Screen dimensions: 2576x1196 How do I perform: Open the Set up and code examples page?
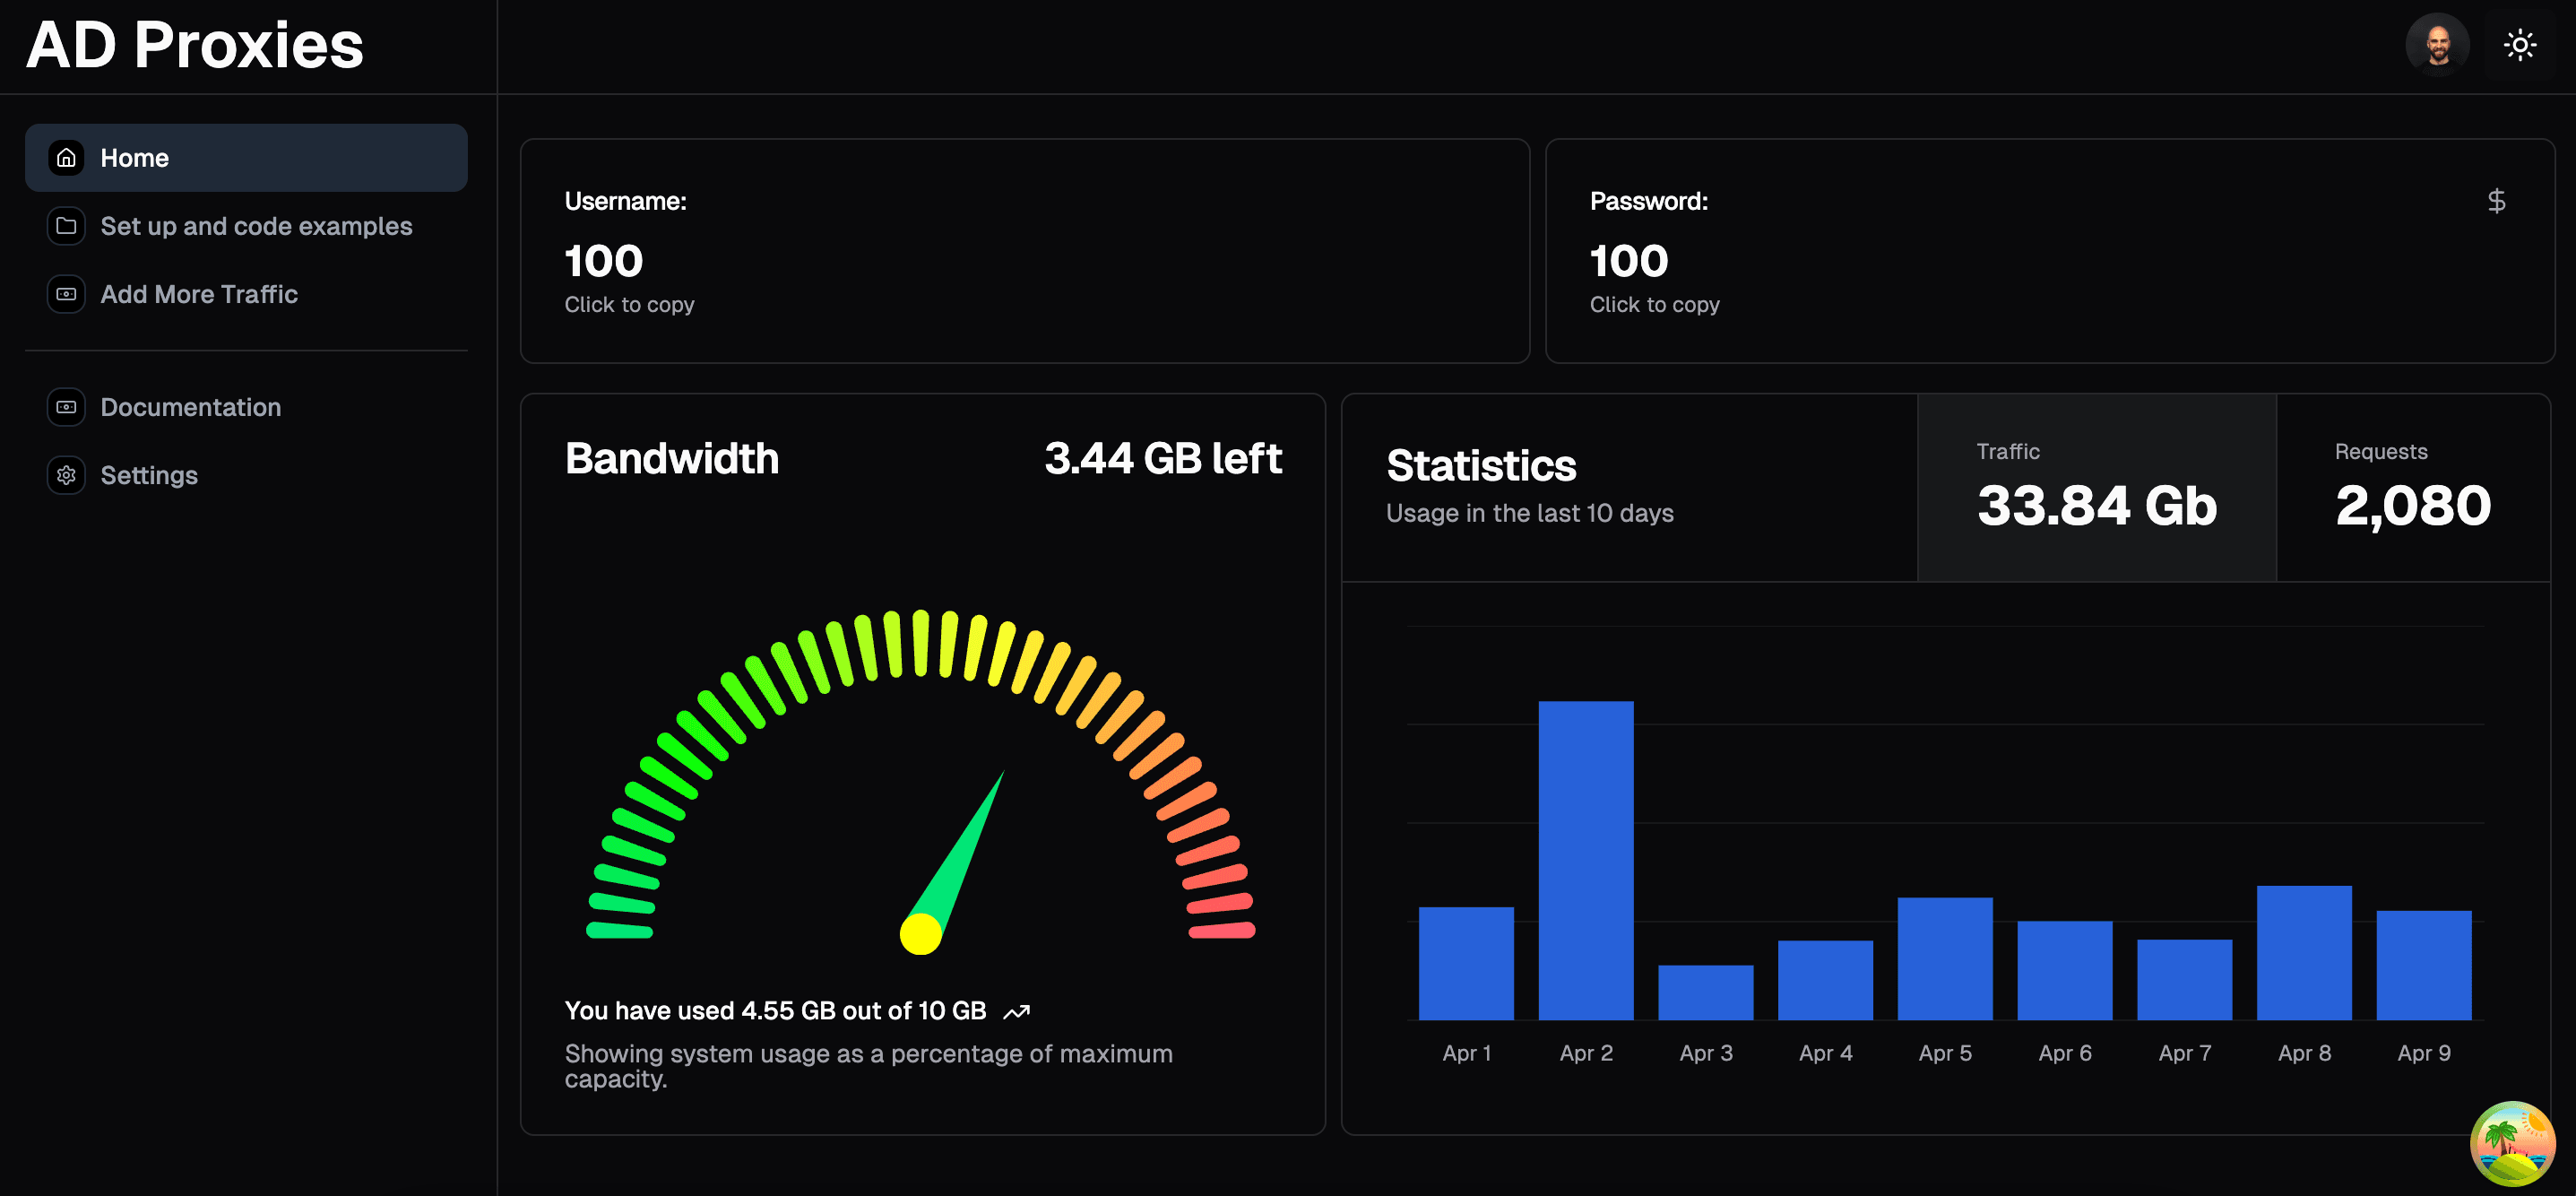256,226
